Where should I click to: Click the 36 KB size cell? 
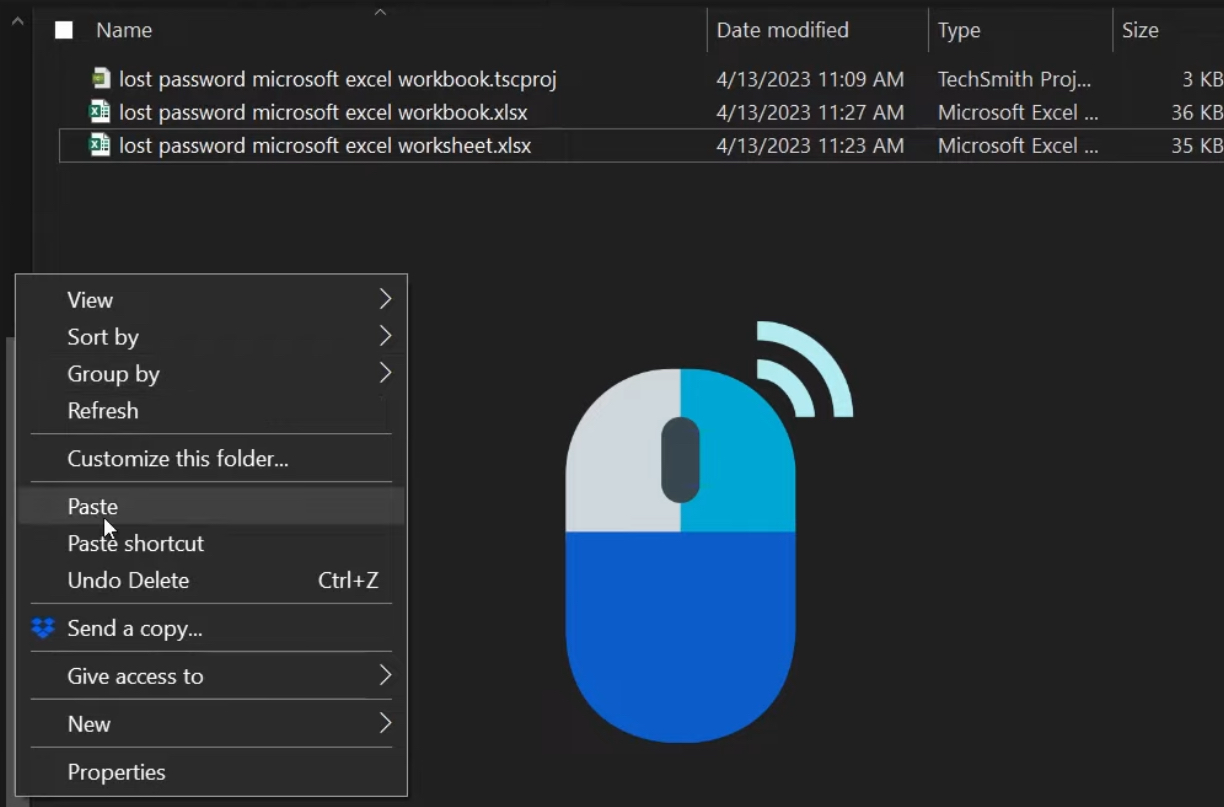point(1196,112)
